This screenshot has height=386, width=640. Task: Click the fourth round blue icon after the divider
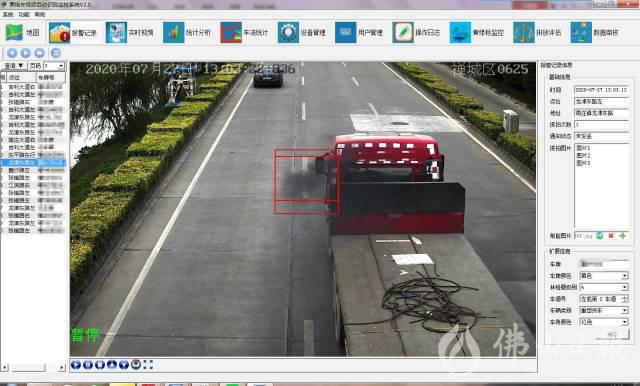point(56,53)
